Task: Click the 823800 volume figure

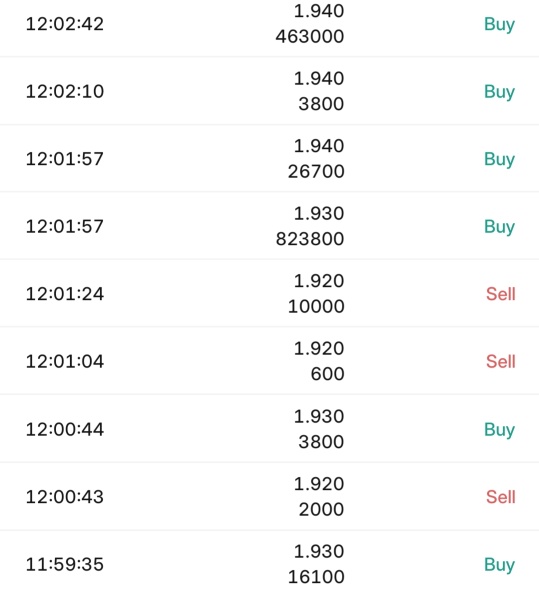Action: click(x=310, y=239)
